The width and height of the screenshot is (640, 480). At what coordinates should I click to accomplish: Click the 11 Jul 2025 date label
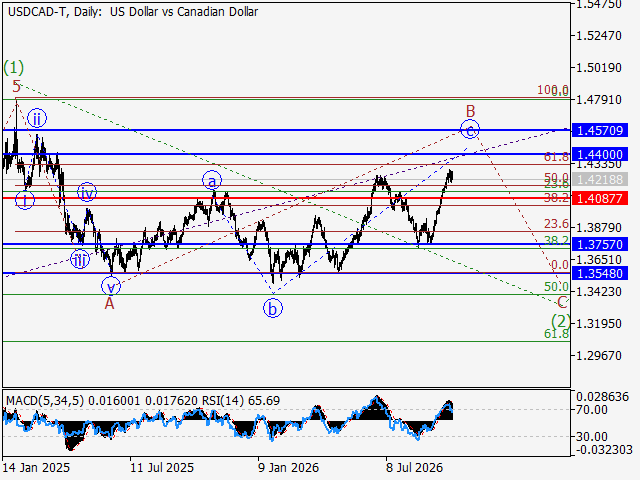tap(162, 467)
